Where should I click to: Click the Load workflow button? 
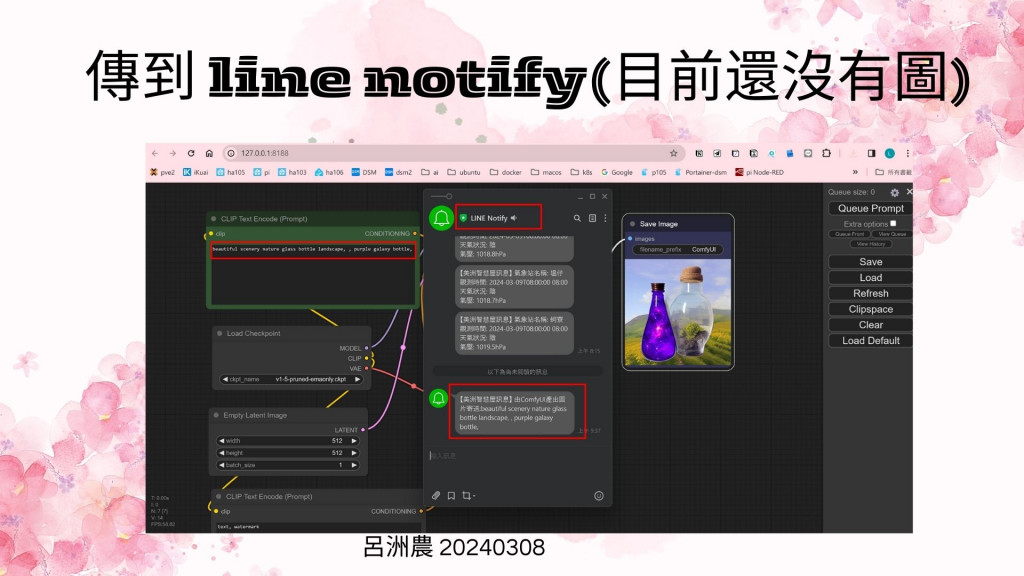tap(871, 278)
